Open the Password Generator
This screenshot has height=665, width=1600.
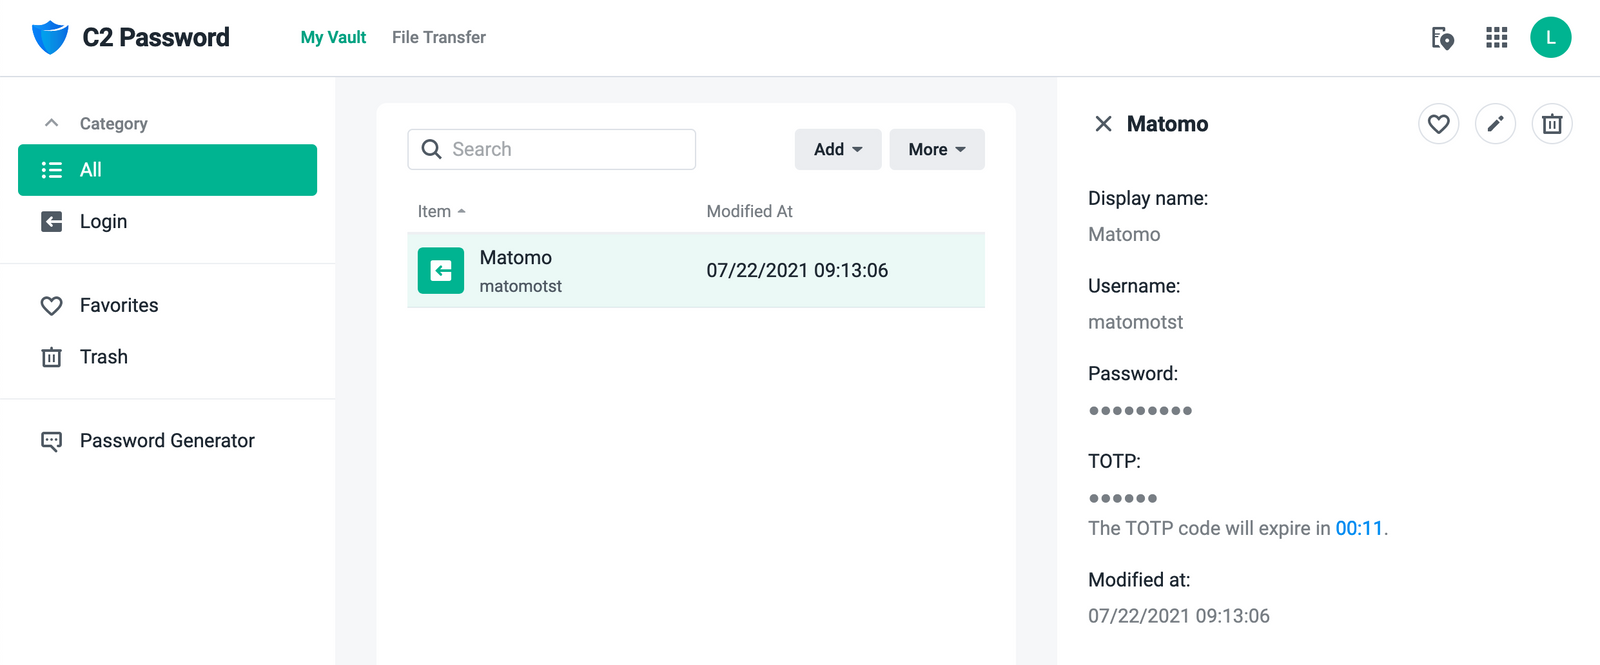167,441
